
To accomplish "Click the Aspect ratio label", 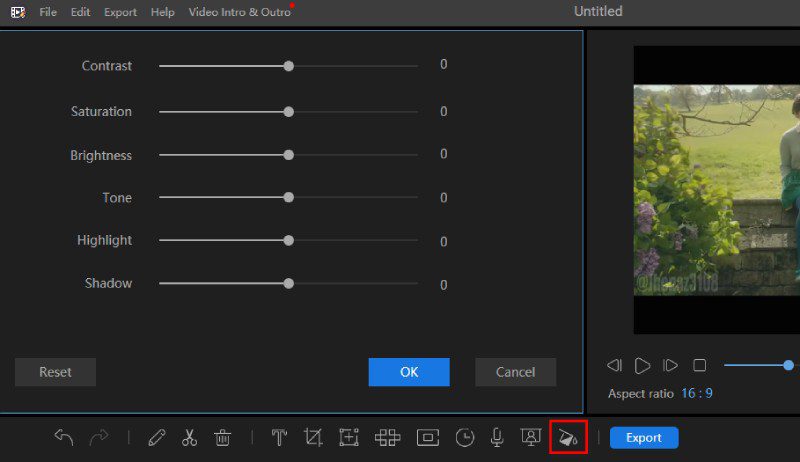I will click(x=641, y=394).
